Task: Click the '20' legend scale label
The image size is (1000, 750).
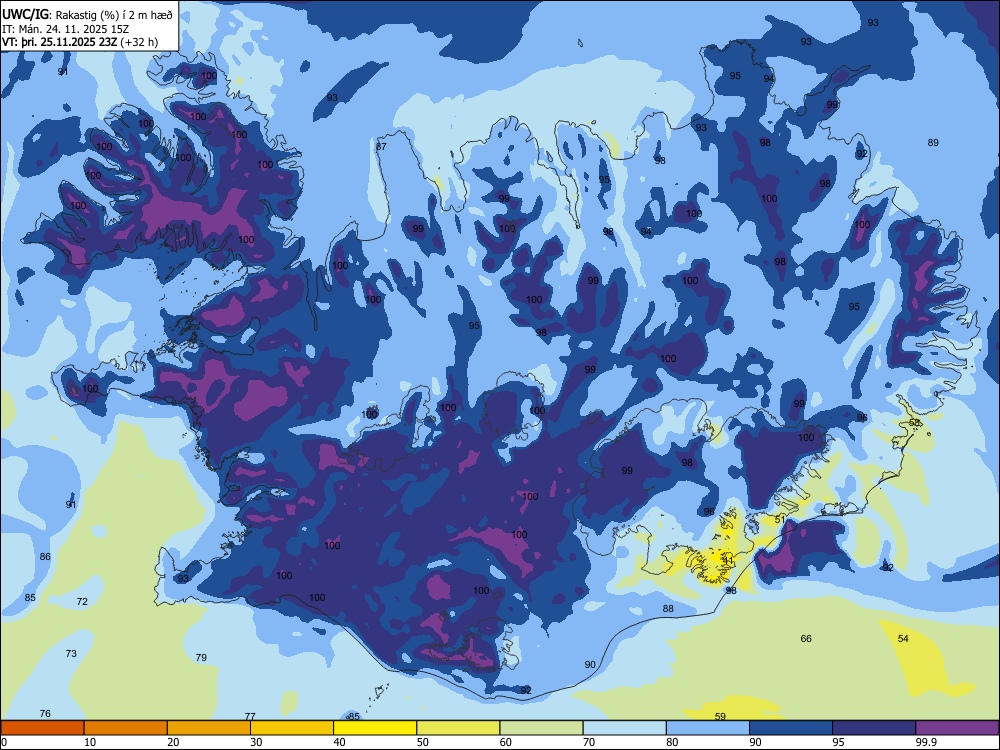Action: point(173,742)
